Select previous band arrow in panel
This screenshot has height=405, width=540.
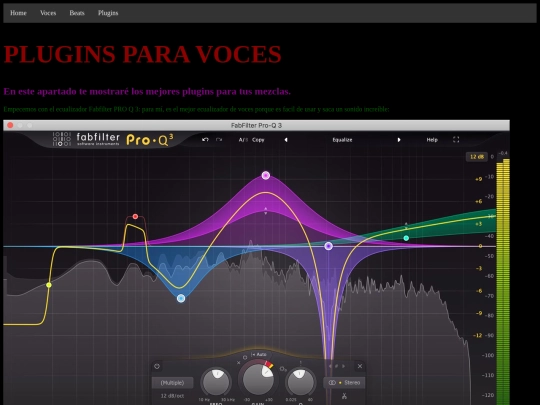tap(331, 366)
